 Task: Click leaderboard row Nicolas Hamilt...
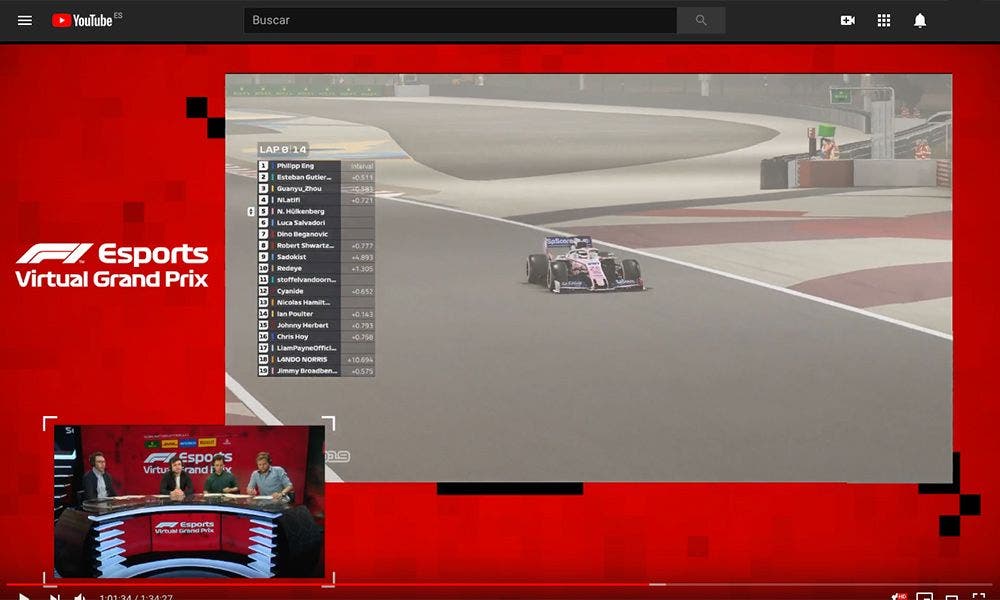click(x=316, y=303)
